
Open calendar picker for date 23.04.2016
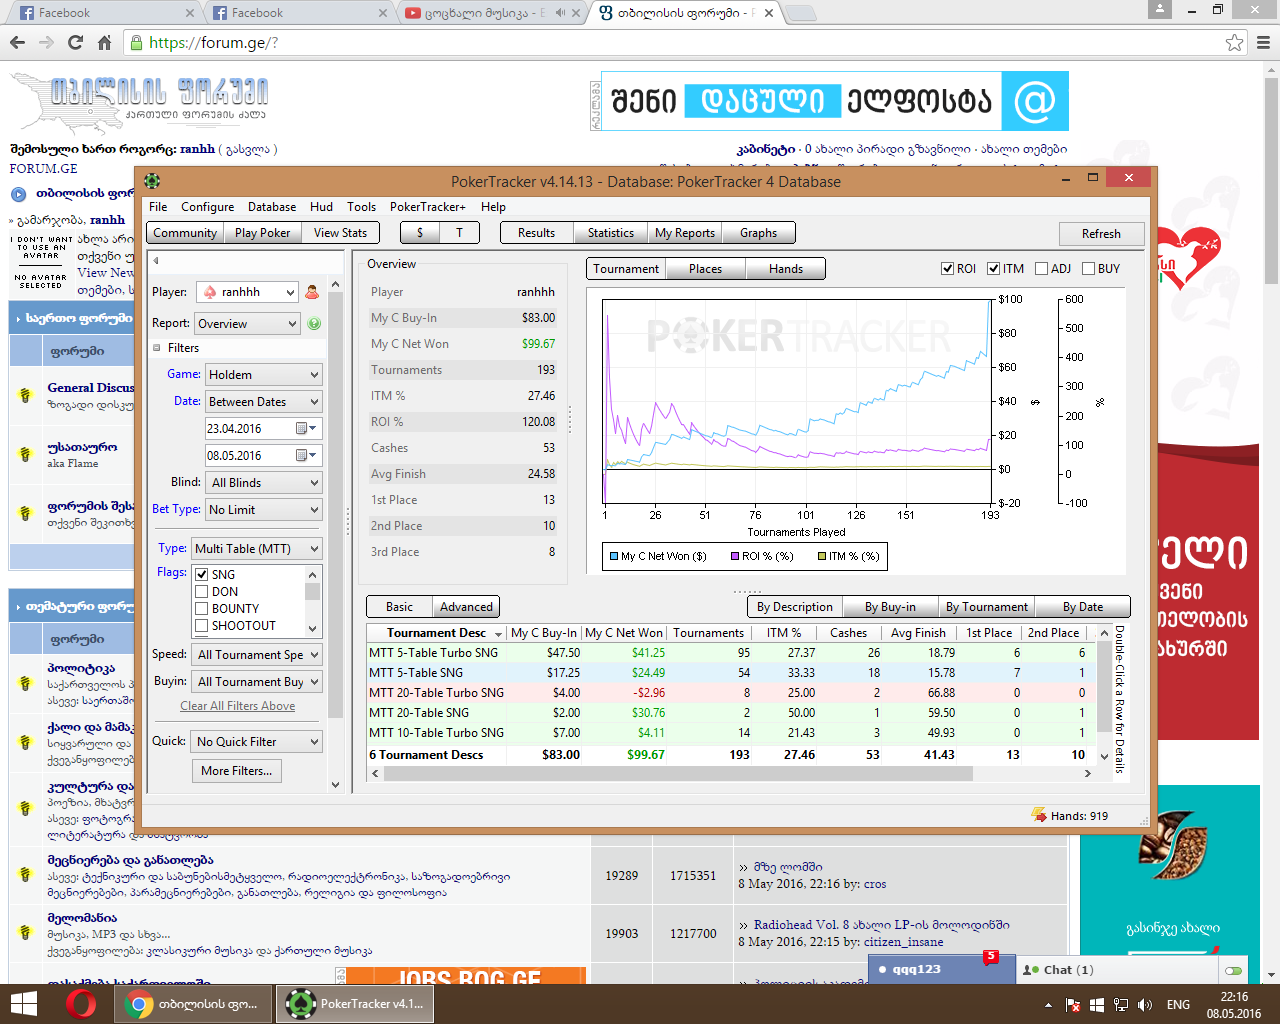click(307, 429)
